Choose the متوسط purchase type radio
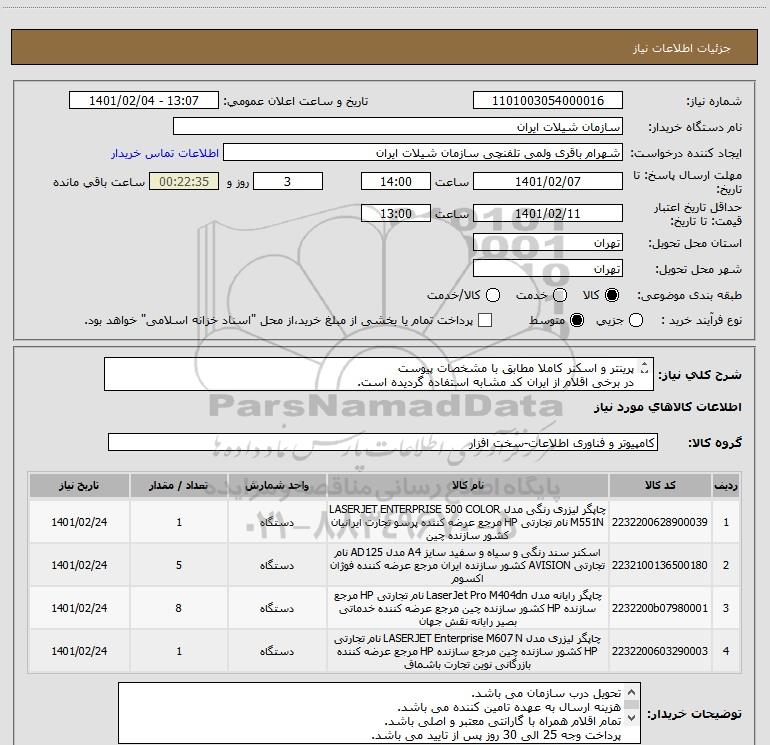 coord(577,320)
